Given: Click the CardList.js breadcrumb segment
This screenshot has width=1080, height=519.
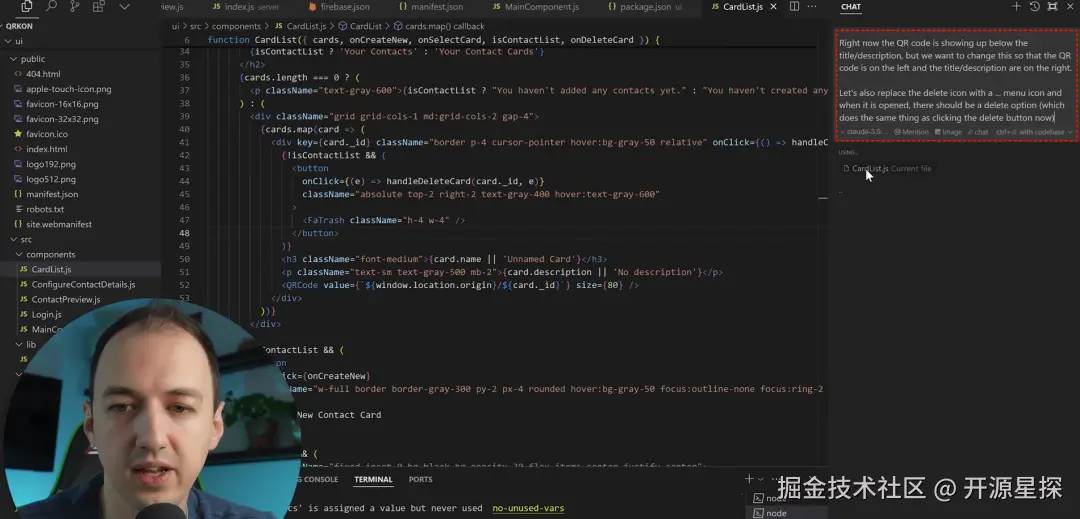Looking at the screenshot, I should (301, 26).
